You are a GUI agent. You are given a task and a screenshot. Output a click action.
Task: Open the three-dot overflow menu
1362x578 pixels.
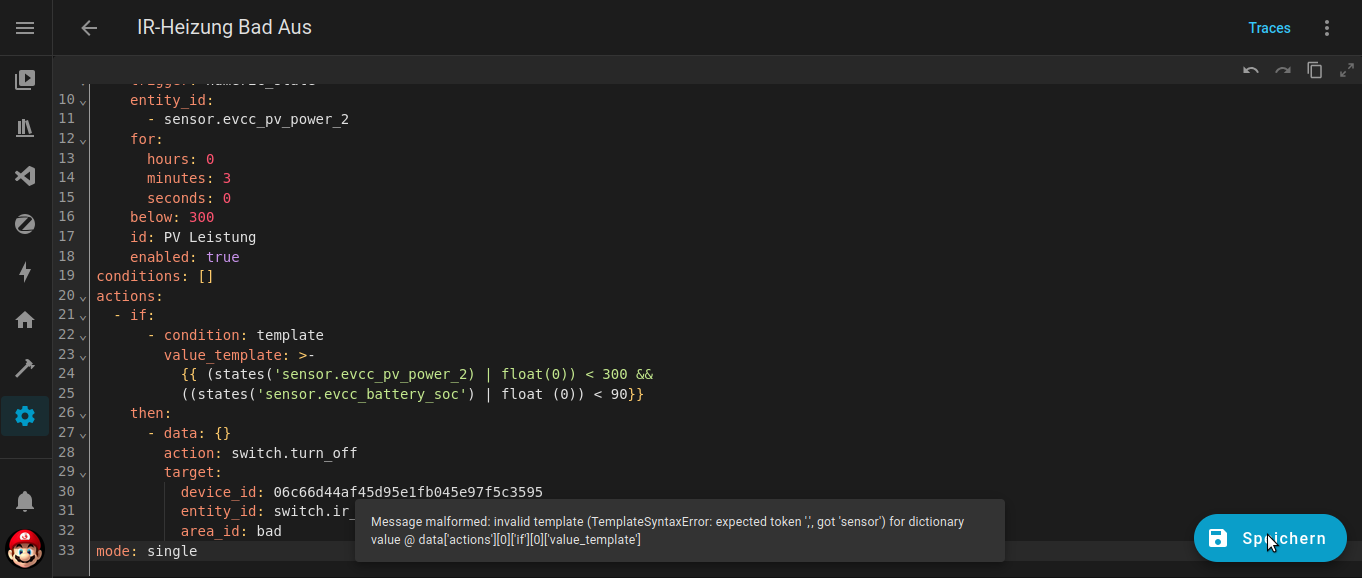click(1327, 28)
